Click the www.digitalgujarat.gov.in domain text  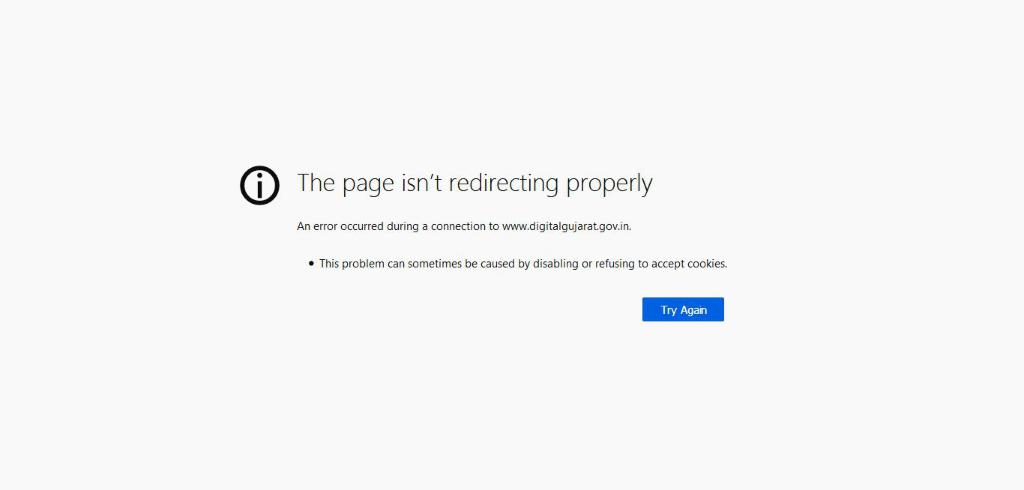(567, 227)
